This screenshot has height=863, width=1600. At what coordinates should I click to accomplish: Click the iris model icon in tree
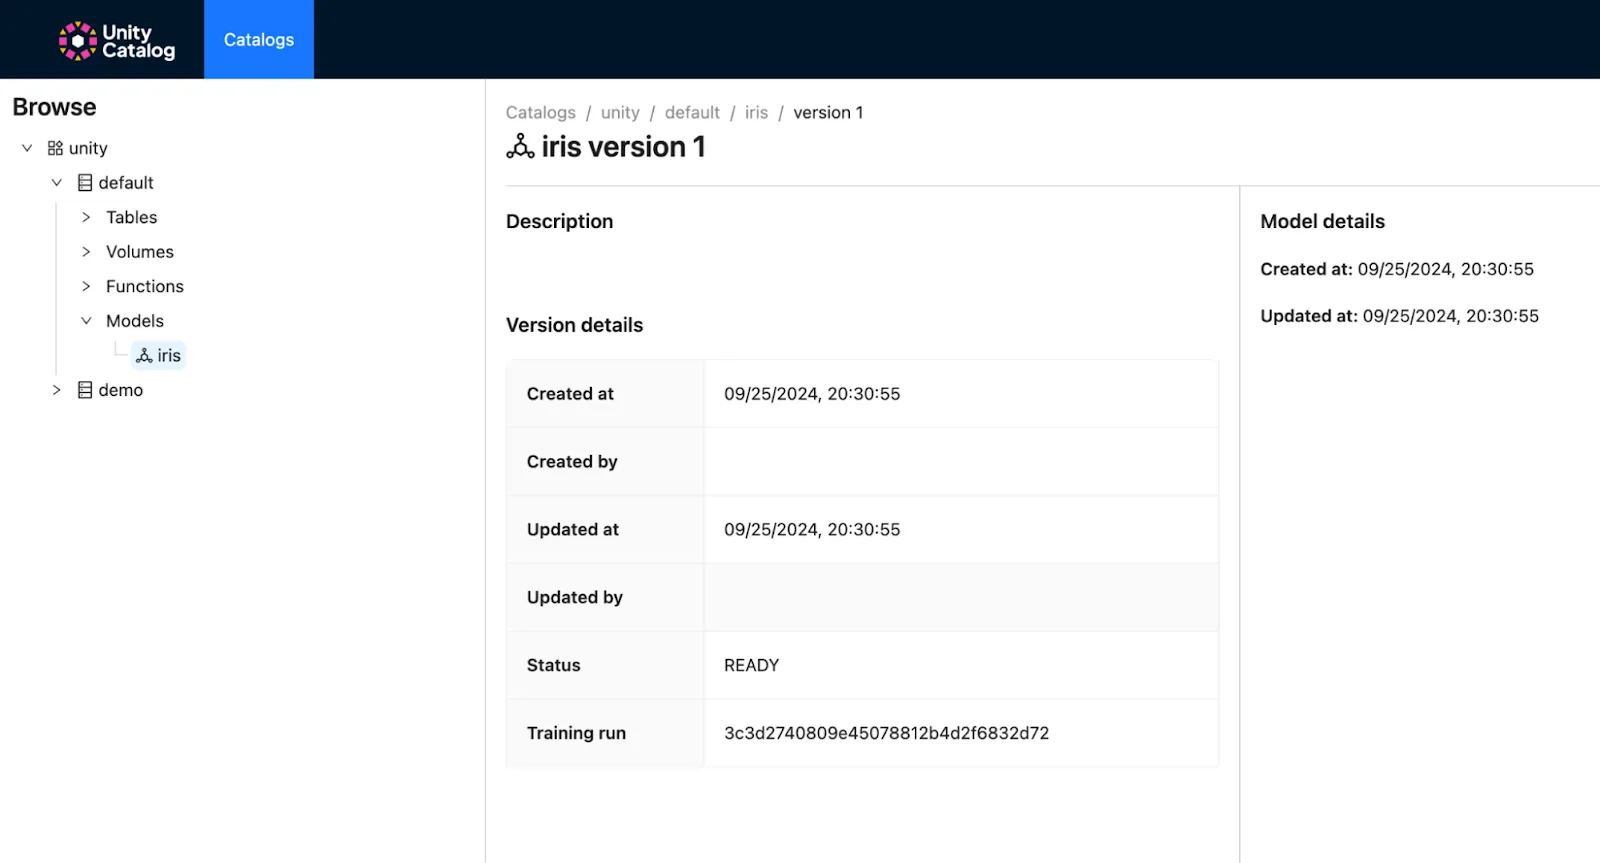144,356
